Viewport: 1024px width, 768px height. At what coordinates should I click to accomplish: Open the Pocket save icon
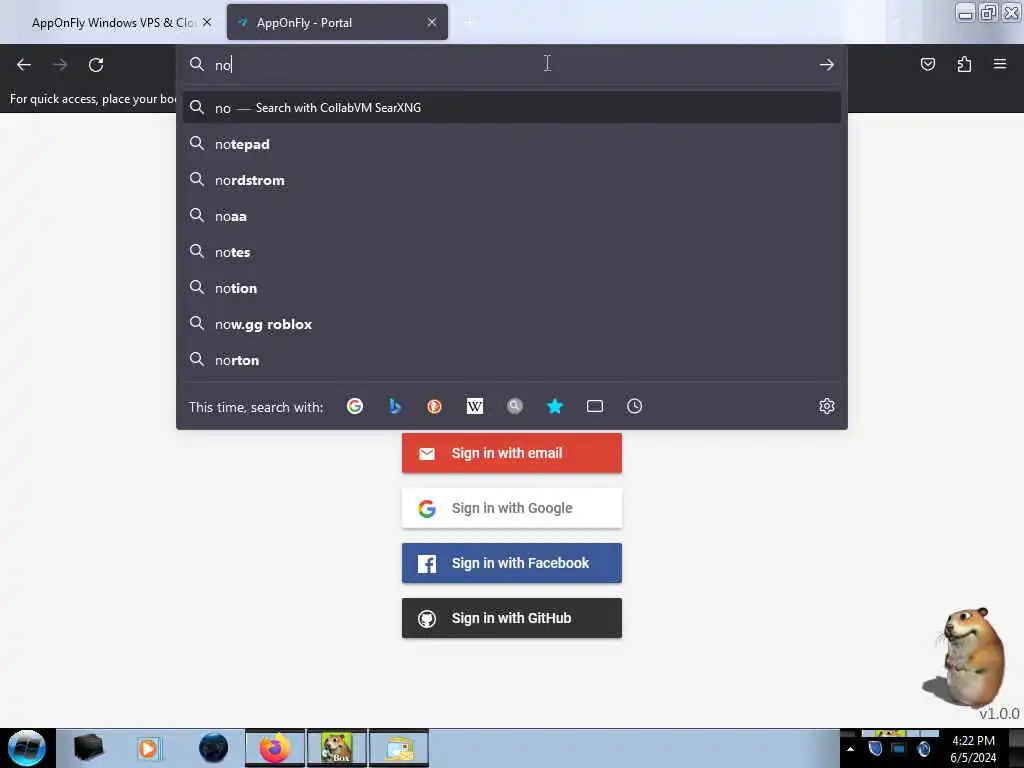(927, 64)
